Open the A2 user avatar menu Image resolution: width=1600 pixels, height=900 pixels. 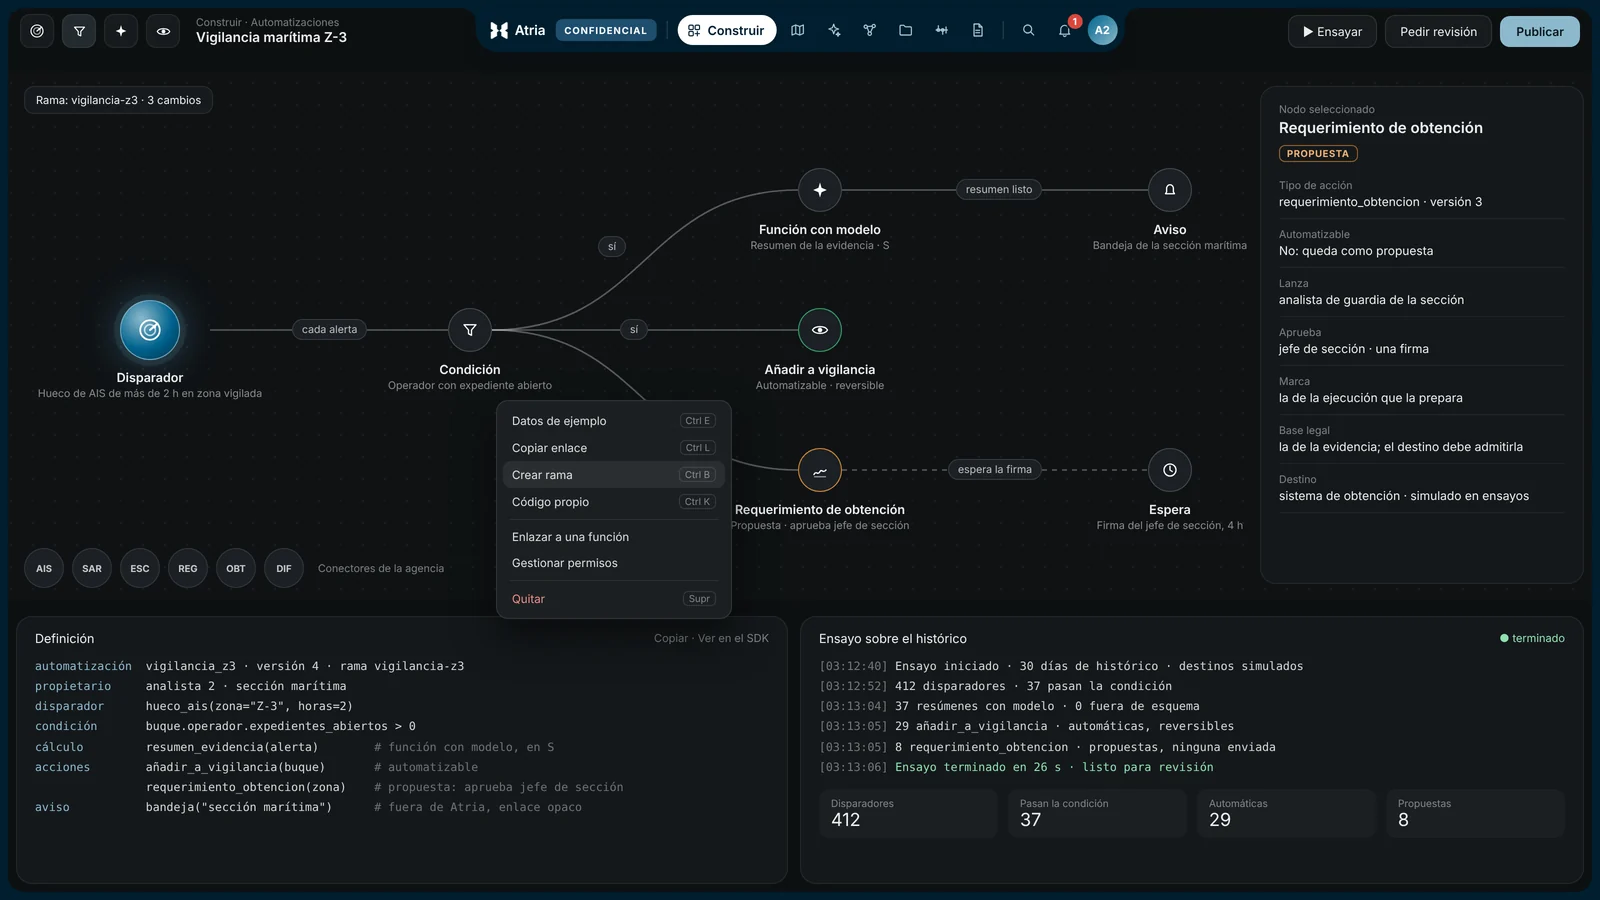pos(1102,31)
